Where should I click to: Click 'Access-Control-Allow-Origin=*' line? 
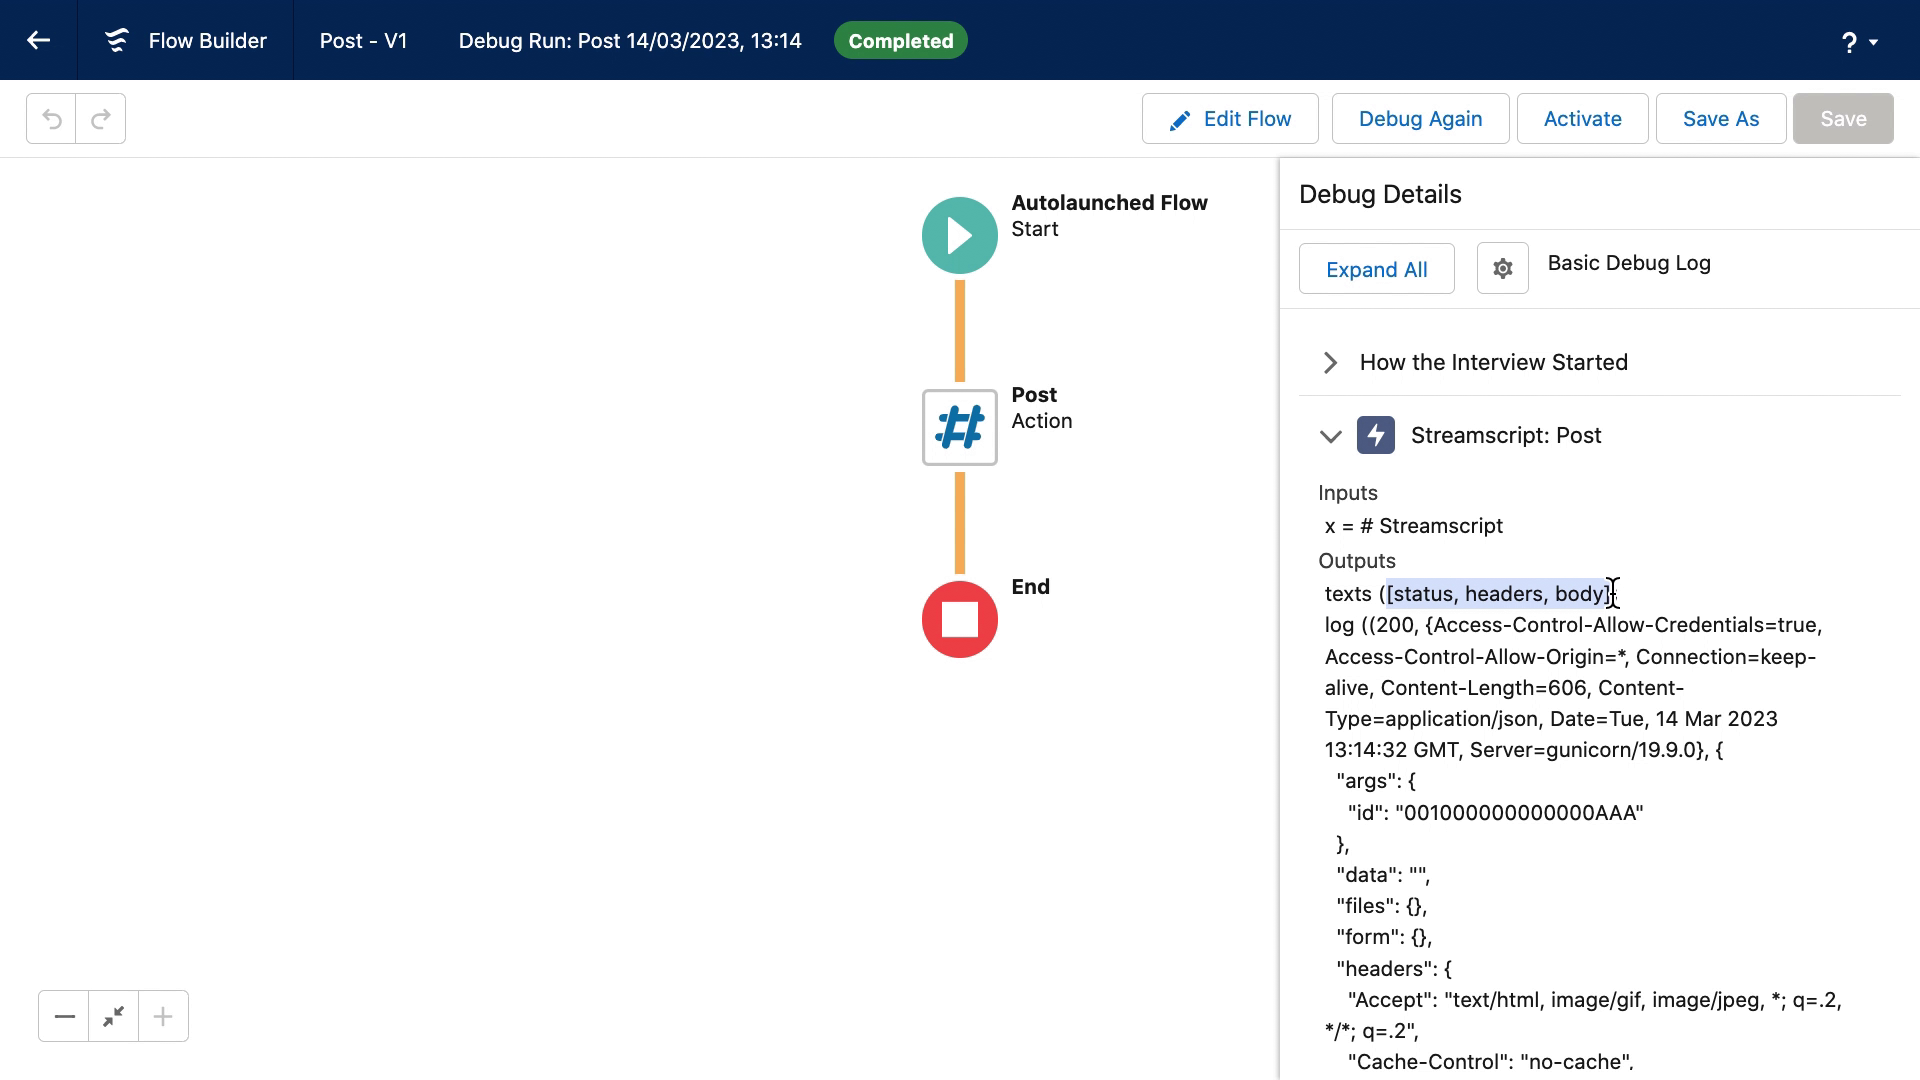(x=1570, y=657)
